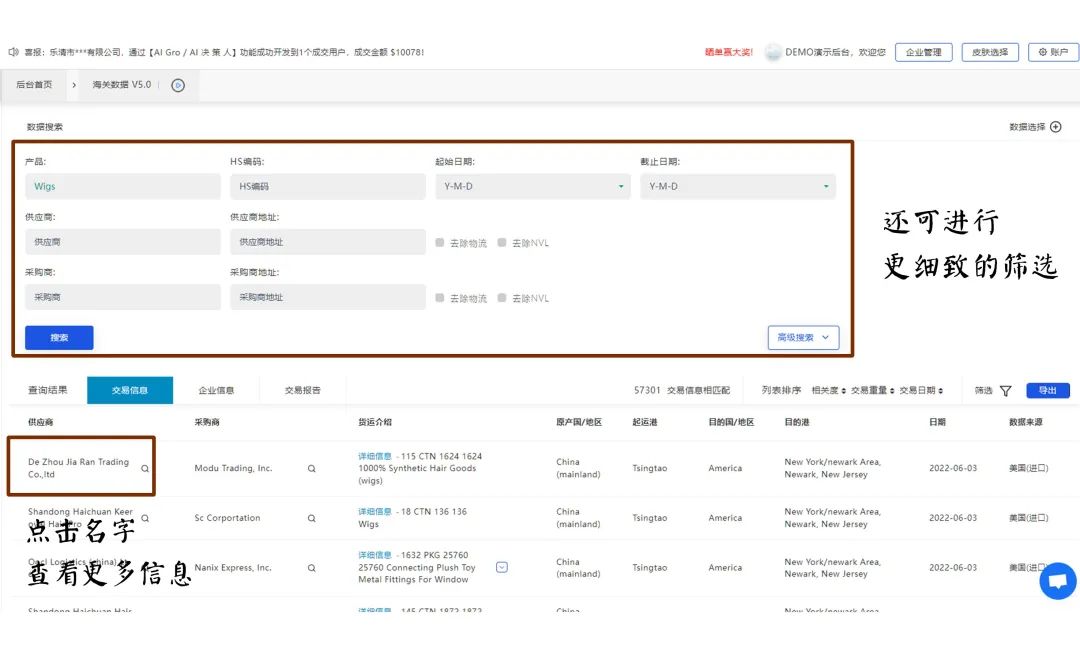Click the plus icon next to 数据选择
The height and width of the screenshot is (648, 1080).
[x=1055, y=127]
